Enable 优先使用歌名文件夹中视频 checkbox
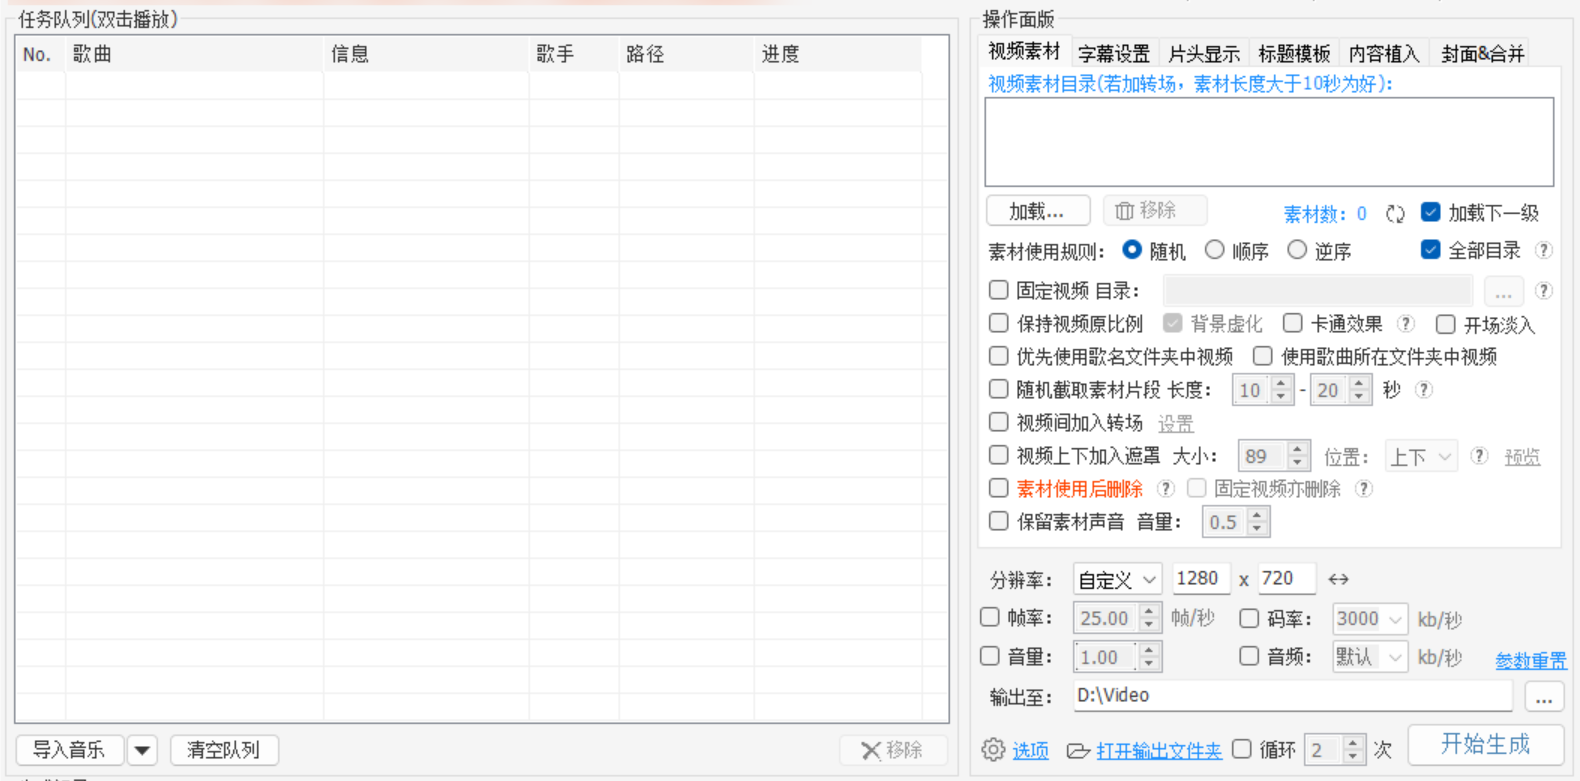Image resolution: width=1580 pixels, height=781 pixels. point(998,356)
